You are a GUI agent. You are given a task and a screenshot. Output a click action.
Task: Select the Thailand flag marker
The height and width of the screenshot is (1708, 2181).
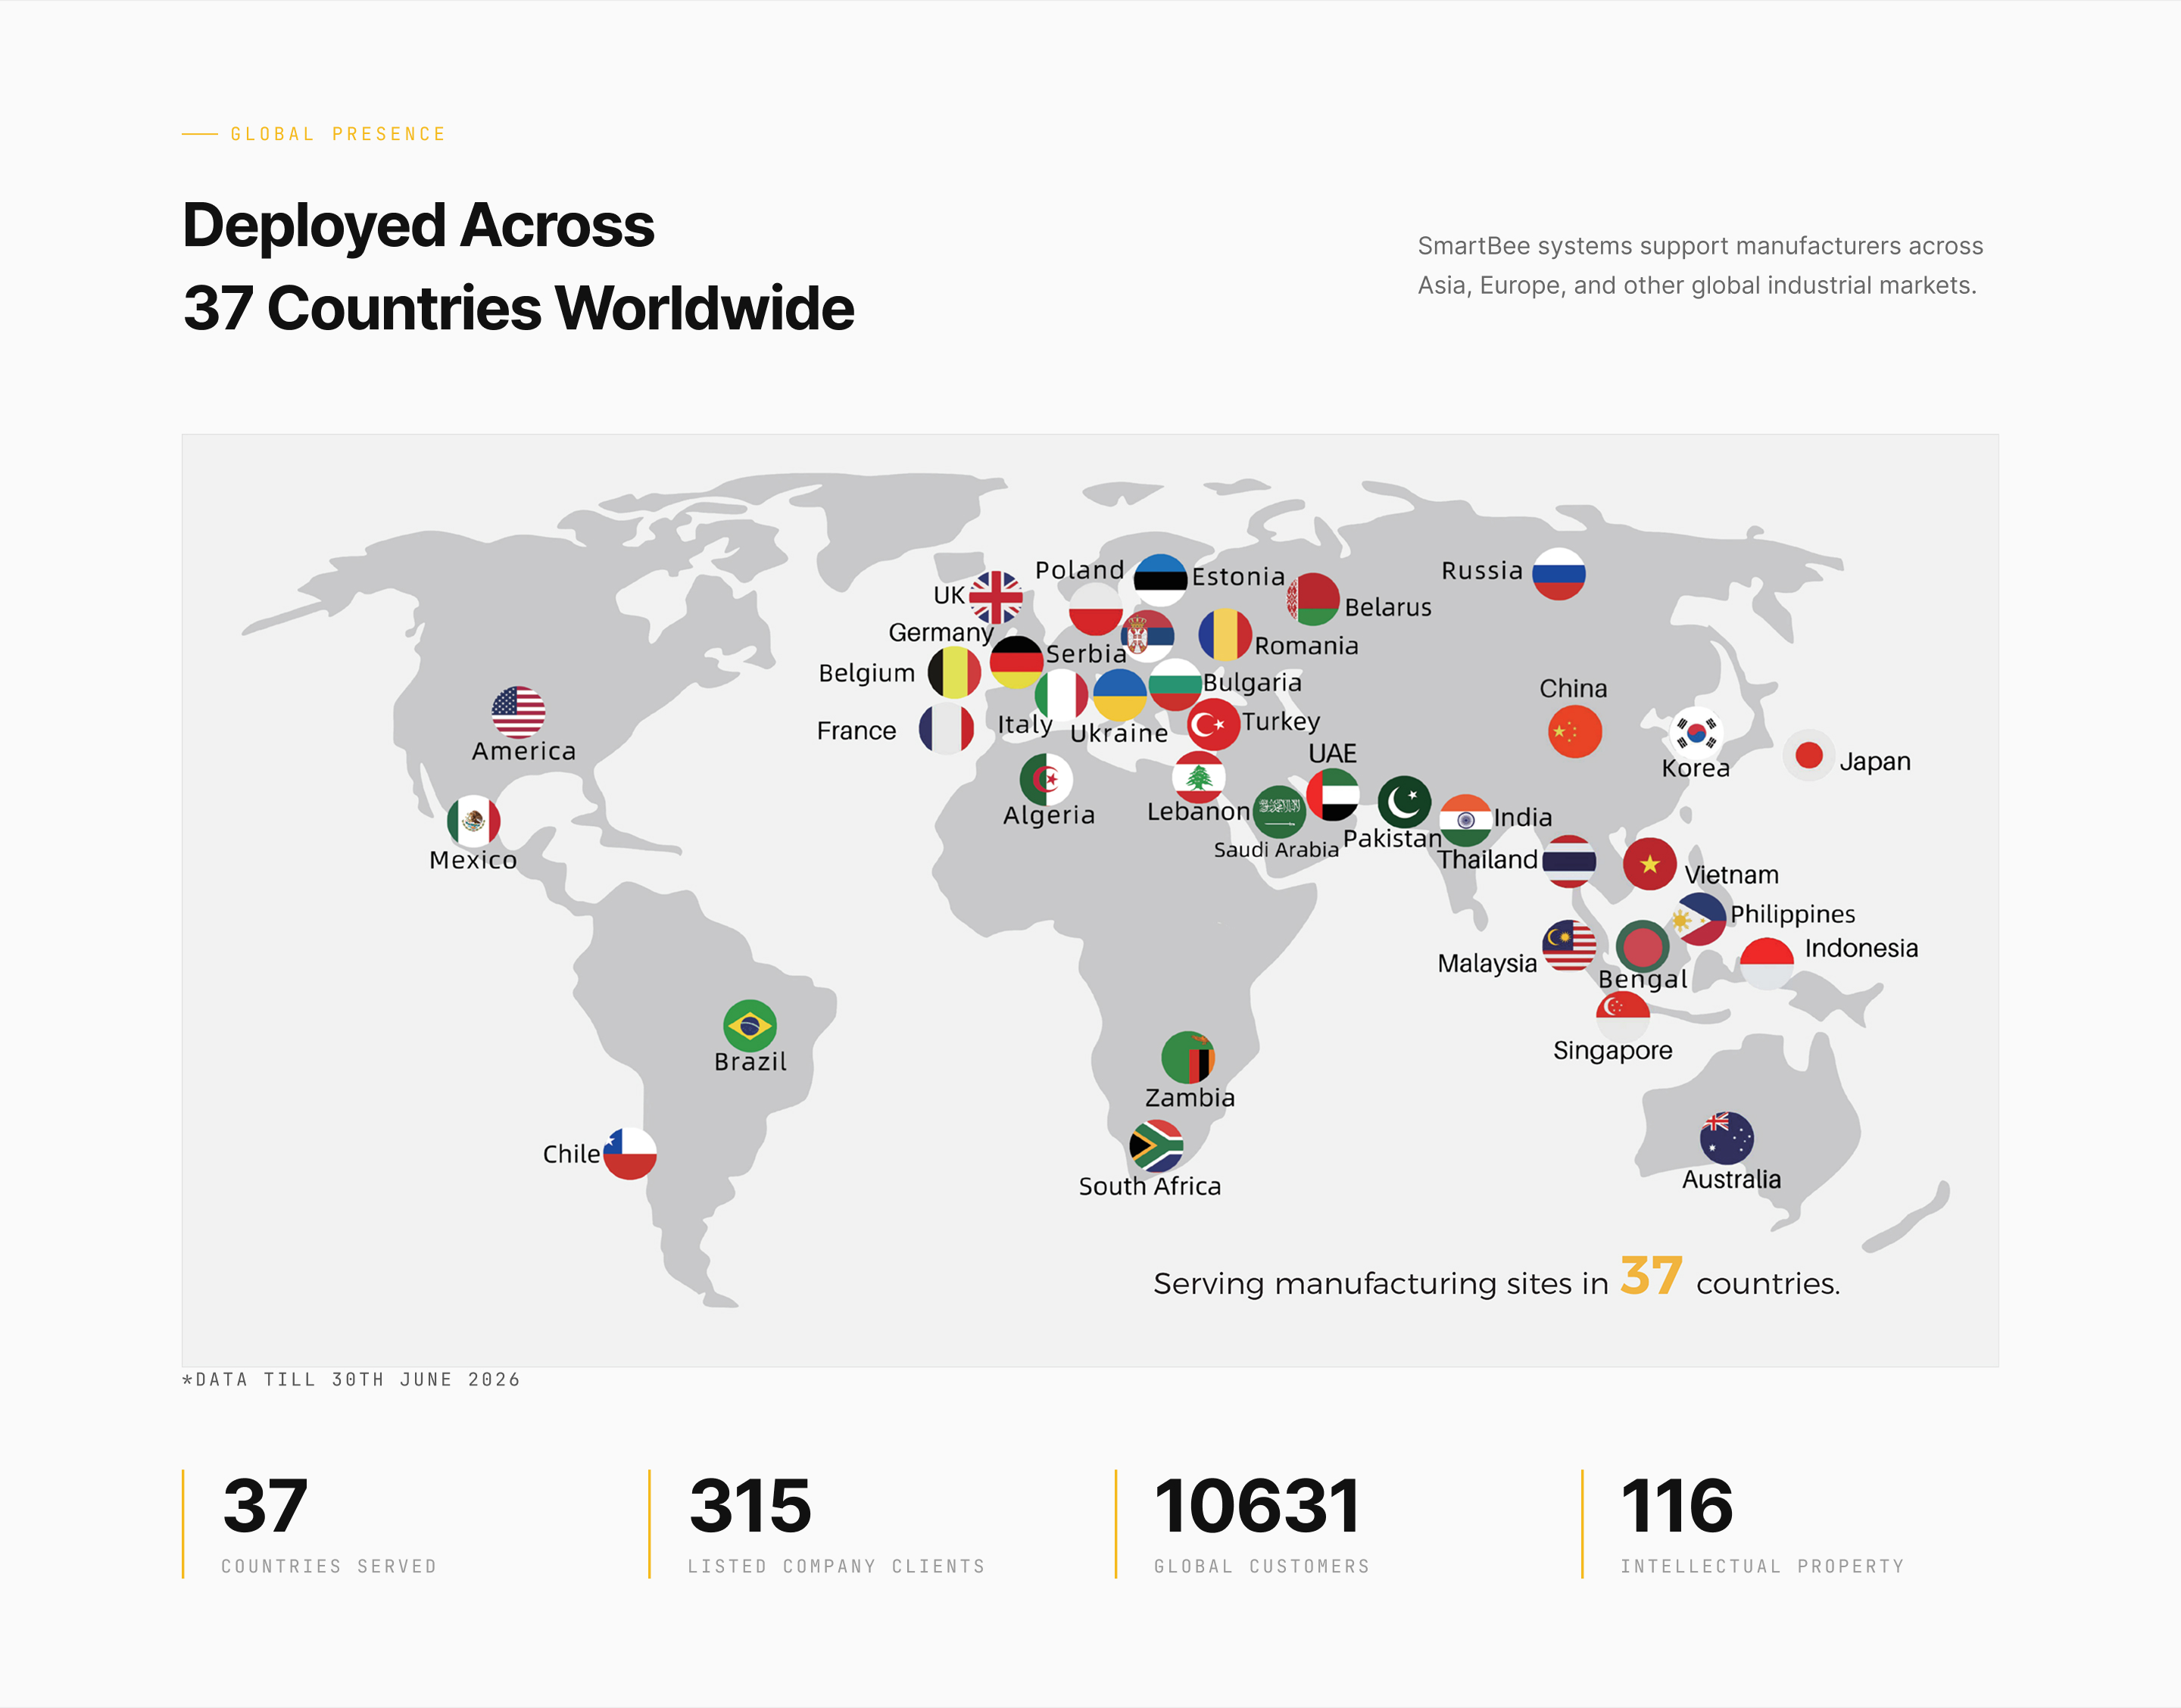coord(1569,861)
